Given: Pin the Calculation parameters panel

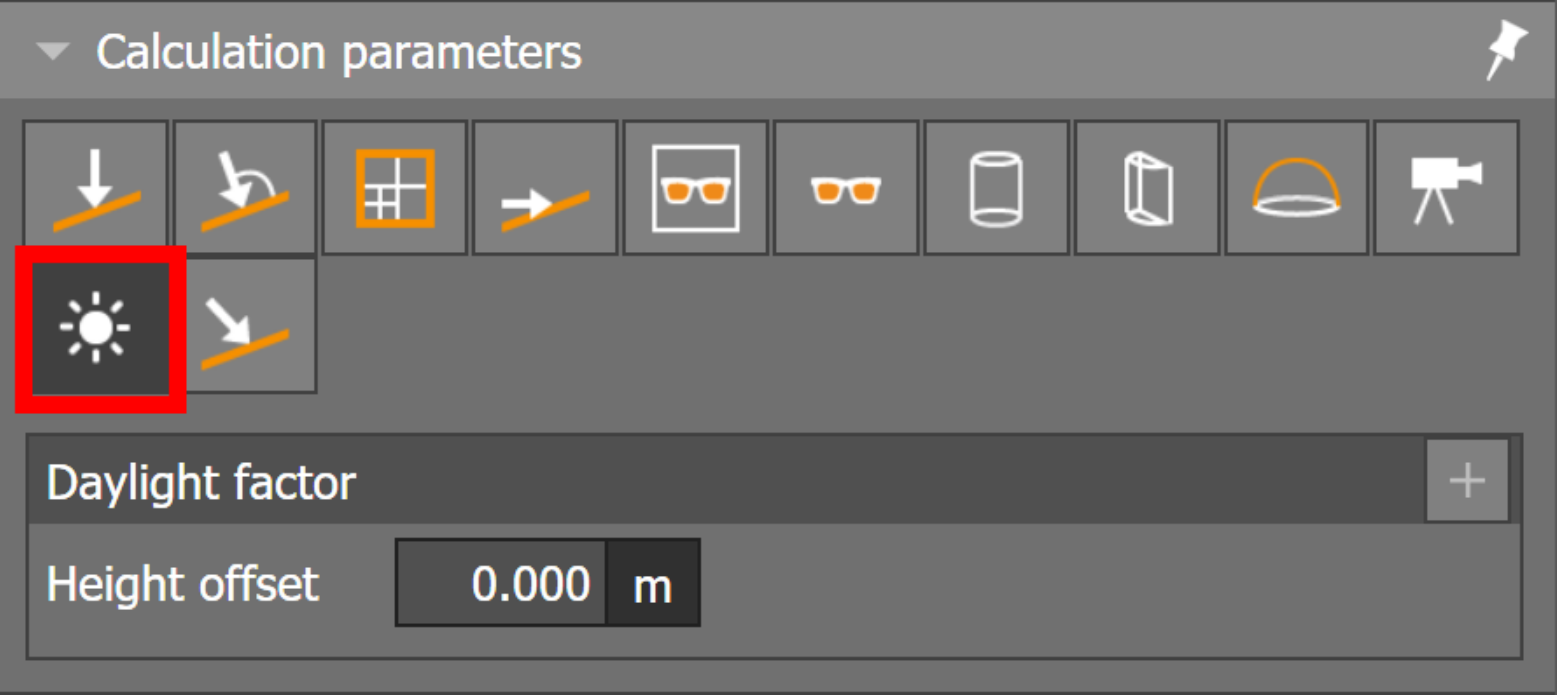Looking at the screenshot, I should coord(1506,52).
